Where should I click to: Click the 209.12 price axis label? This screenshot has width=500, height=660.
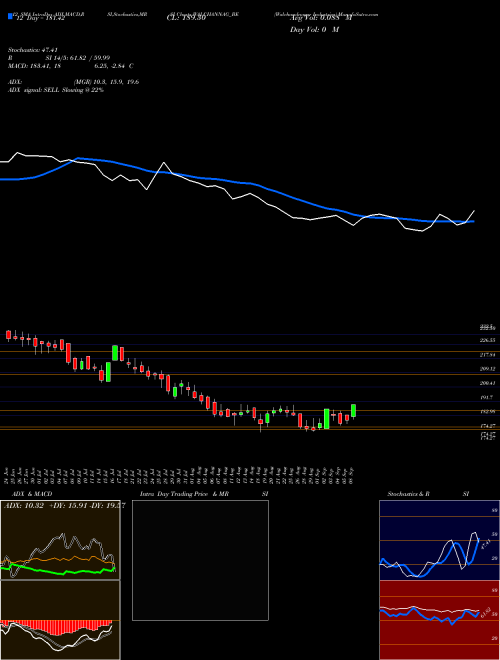pyautogui.click(x=487, y=369)
